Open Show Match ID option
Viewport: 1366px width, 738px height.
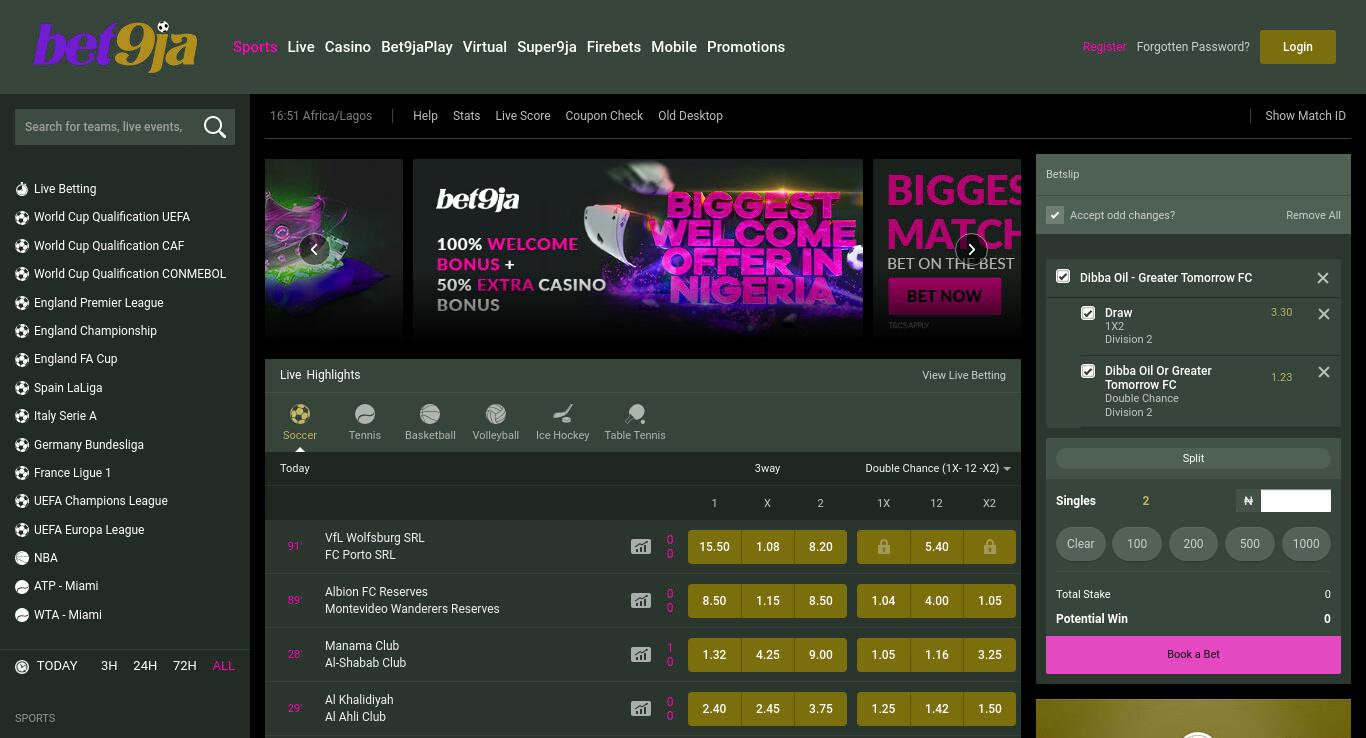(x=1305, y=116)
